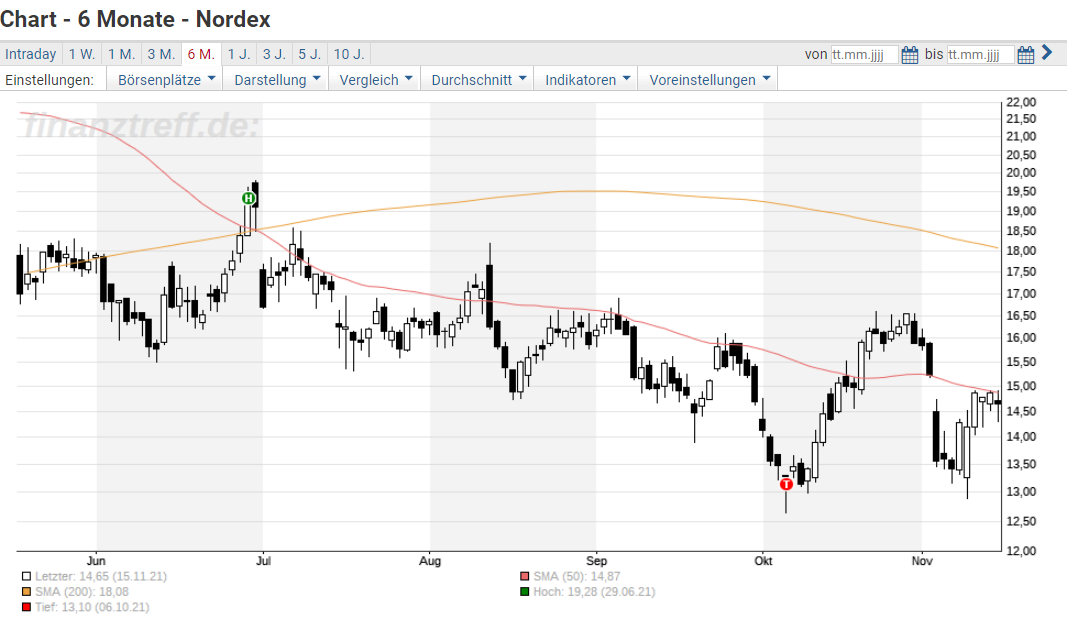
Task: Click the green H high marker
Action: [248, 199]
